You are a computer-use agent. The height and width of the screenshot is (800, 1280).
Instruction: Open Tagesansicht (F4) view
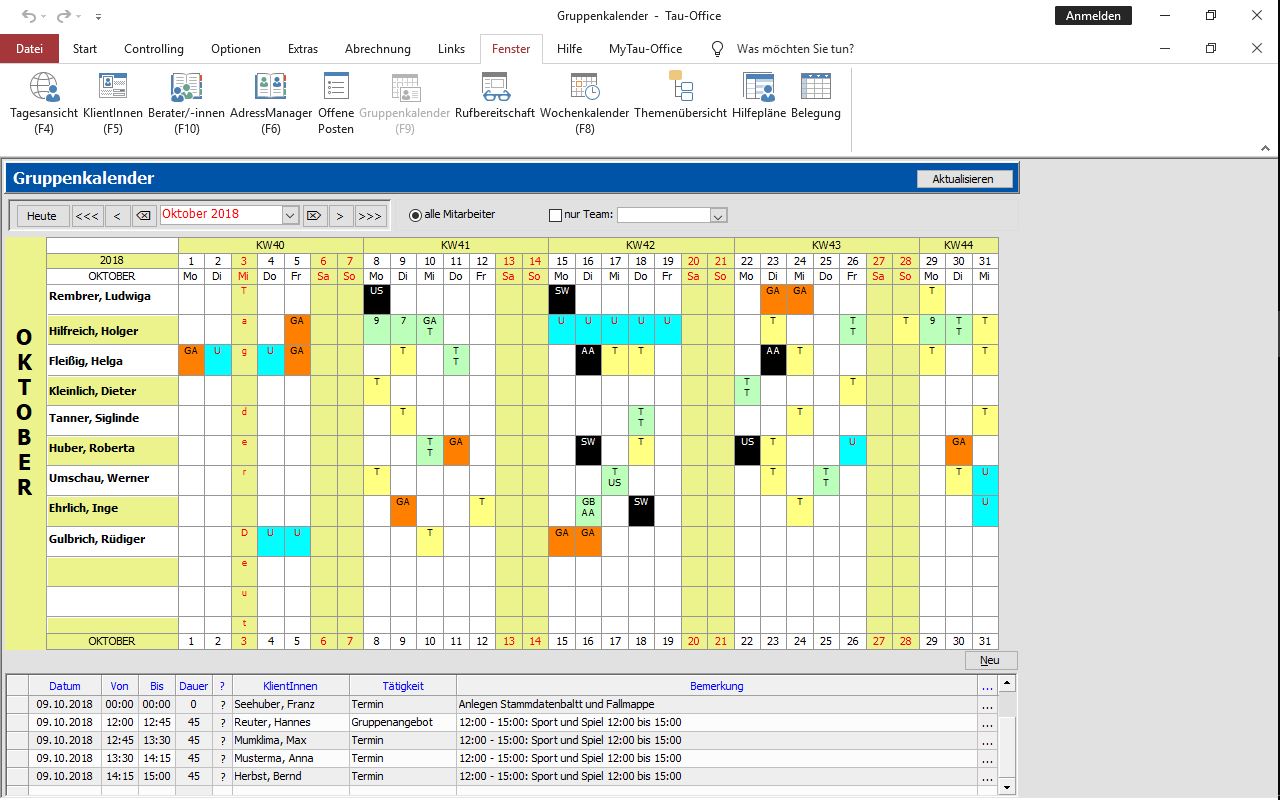(x=43, y=103)
